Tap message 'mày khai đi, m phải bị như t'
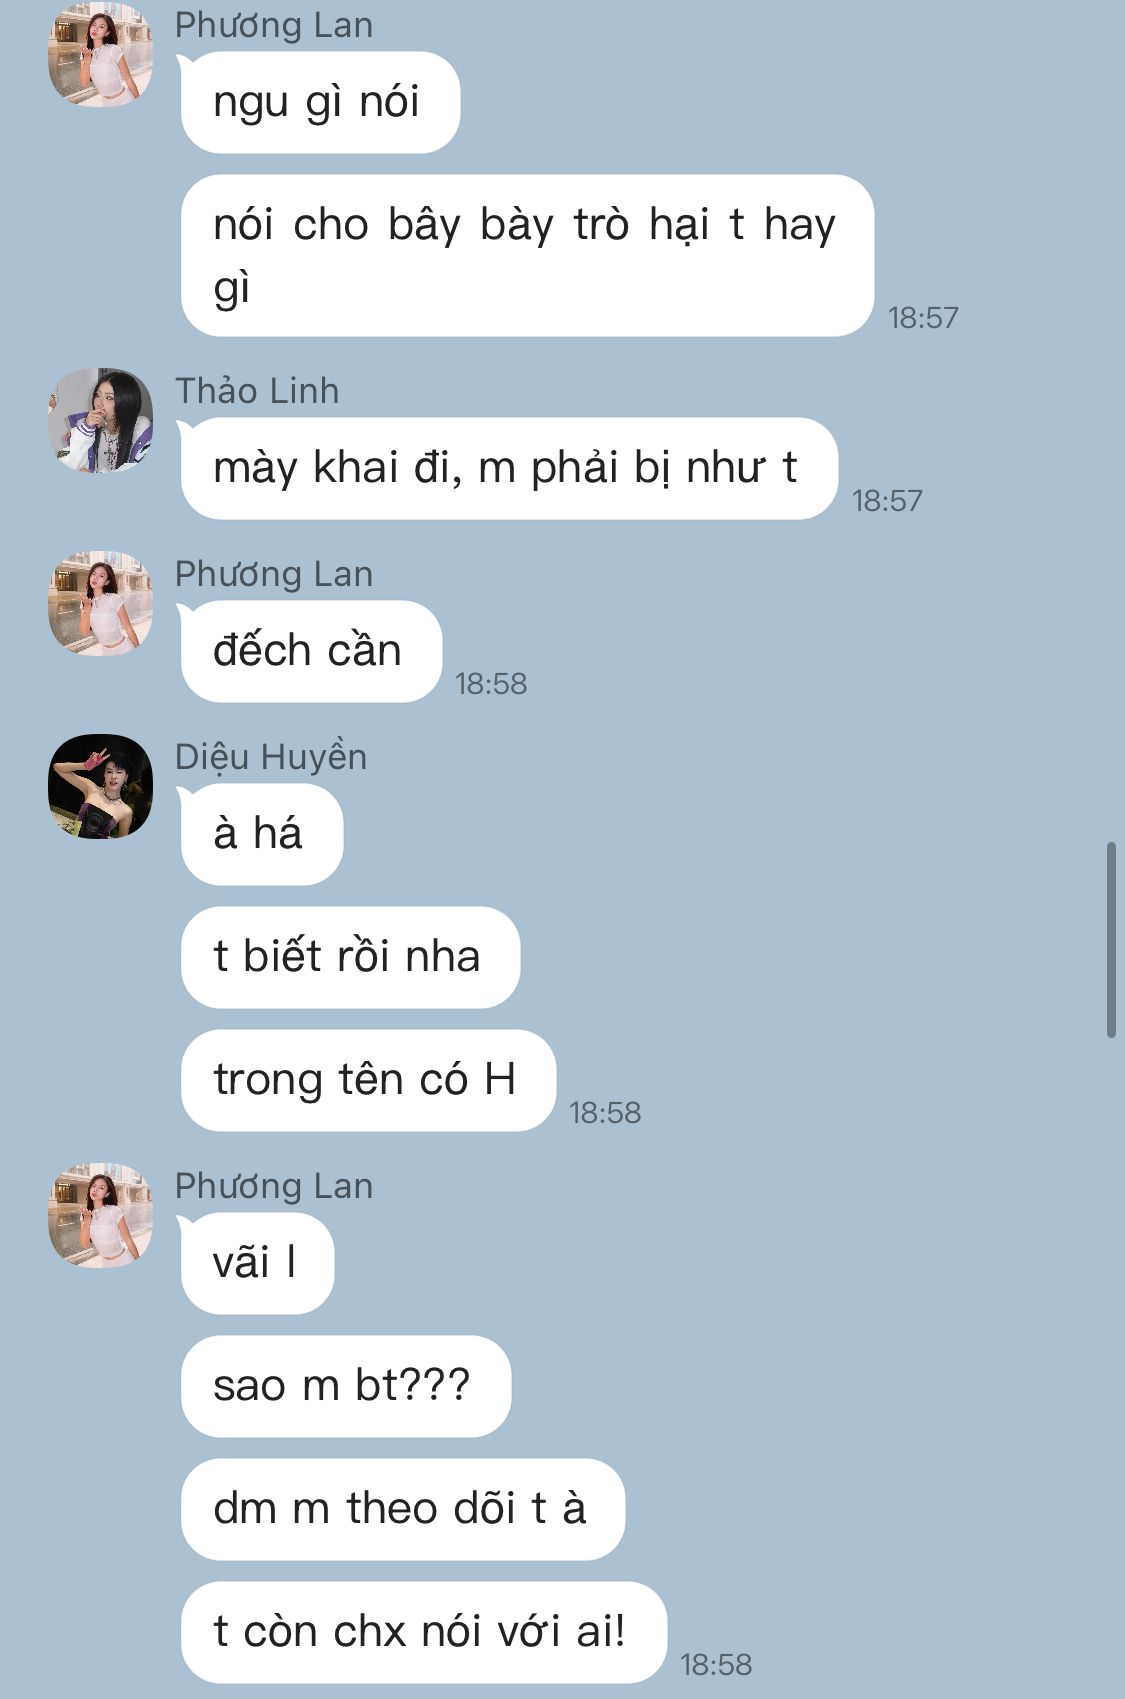This screenshot has width=1125, height=1699. tap(508, 468)
